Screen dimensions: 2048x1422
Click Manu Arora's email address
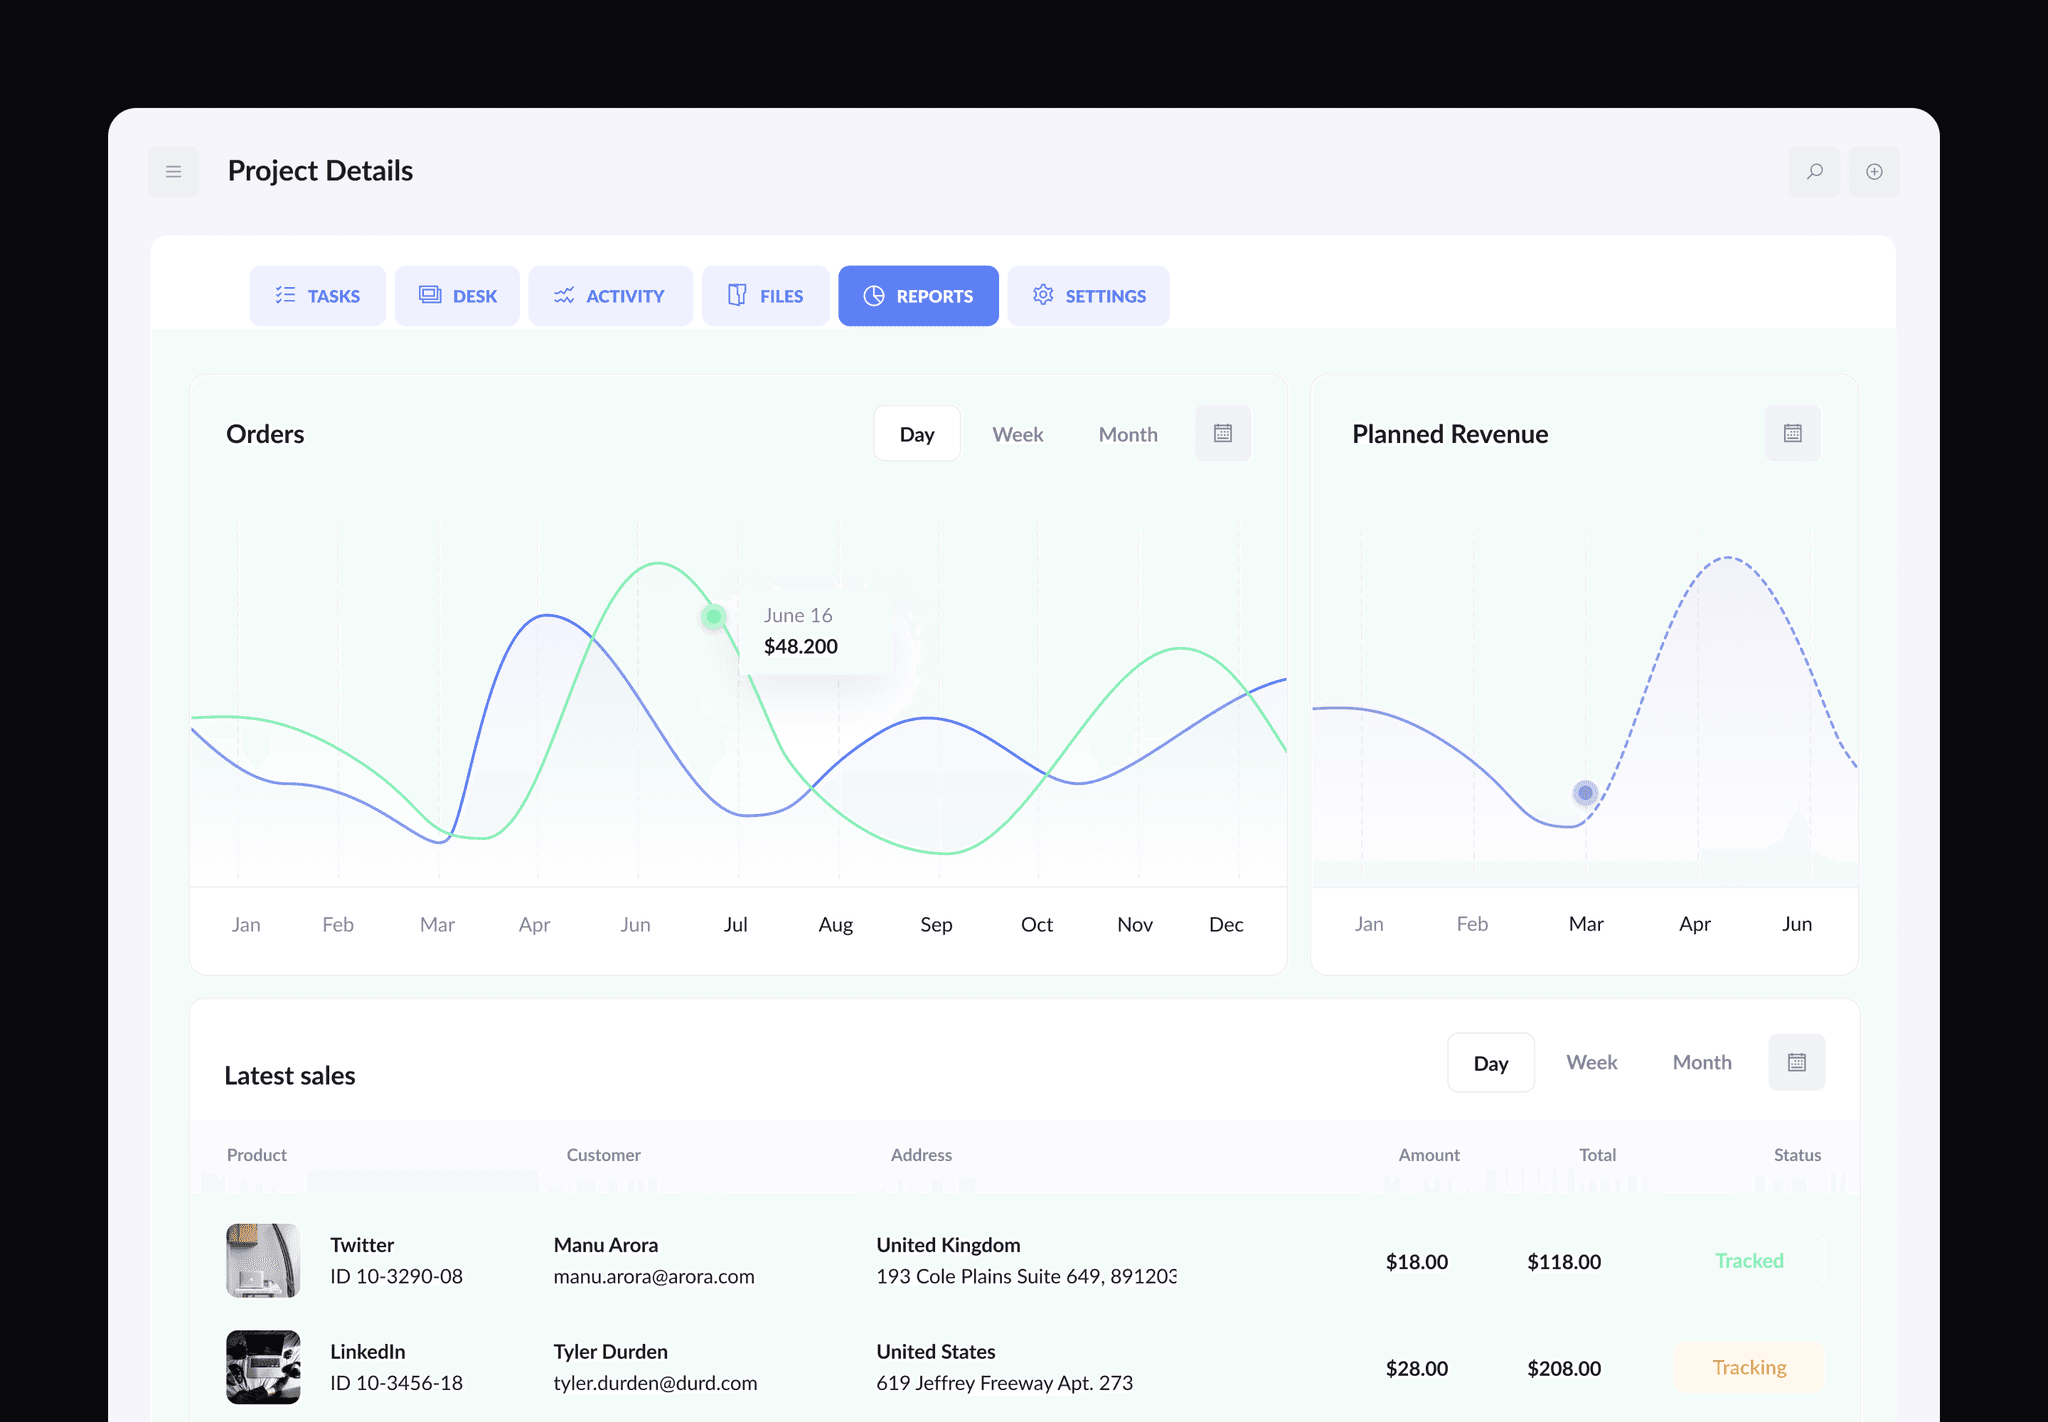click(x=654, y=1276)
